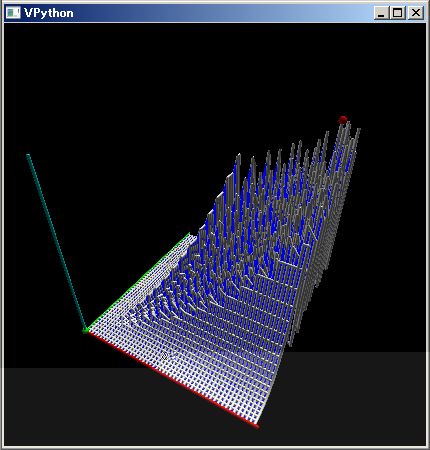
Task: Click the middle of the green axis line
Action: click(x=138, y=282)
